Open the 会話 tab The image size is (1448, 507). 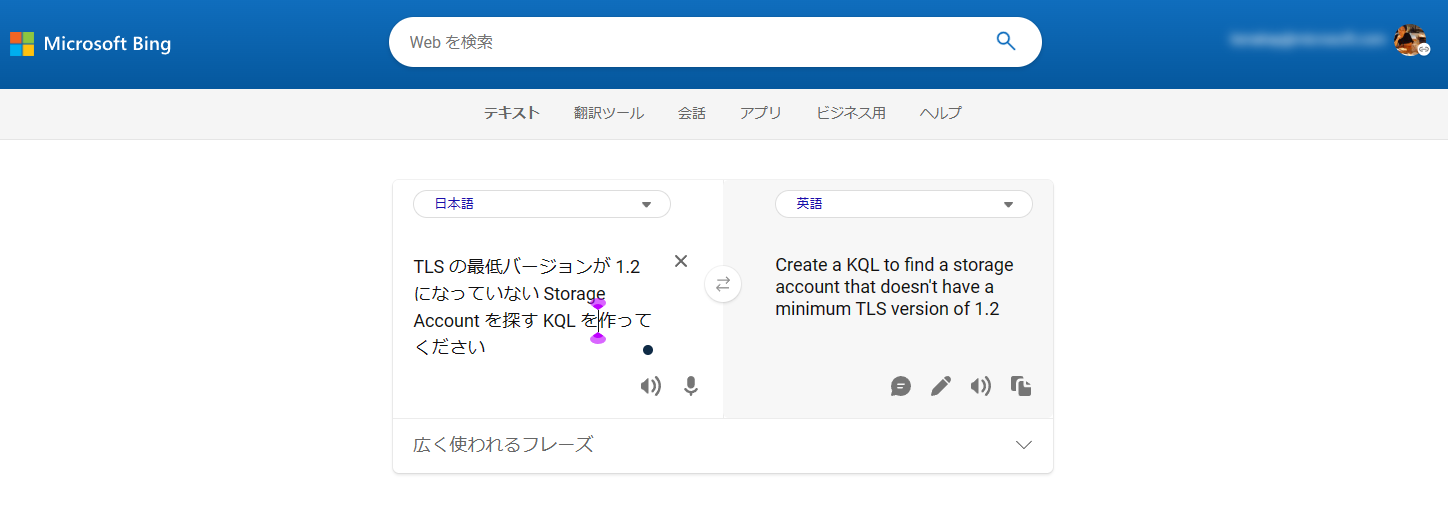(692, 113)
